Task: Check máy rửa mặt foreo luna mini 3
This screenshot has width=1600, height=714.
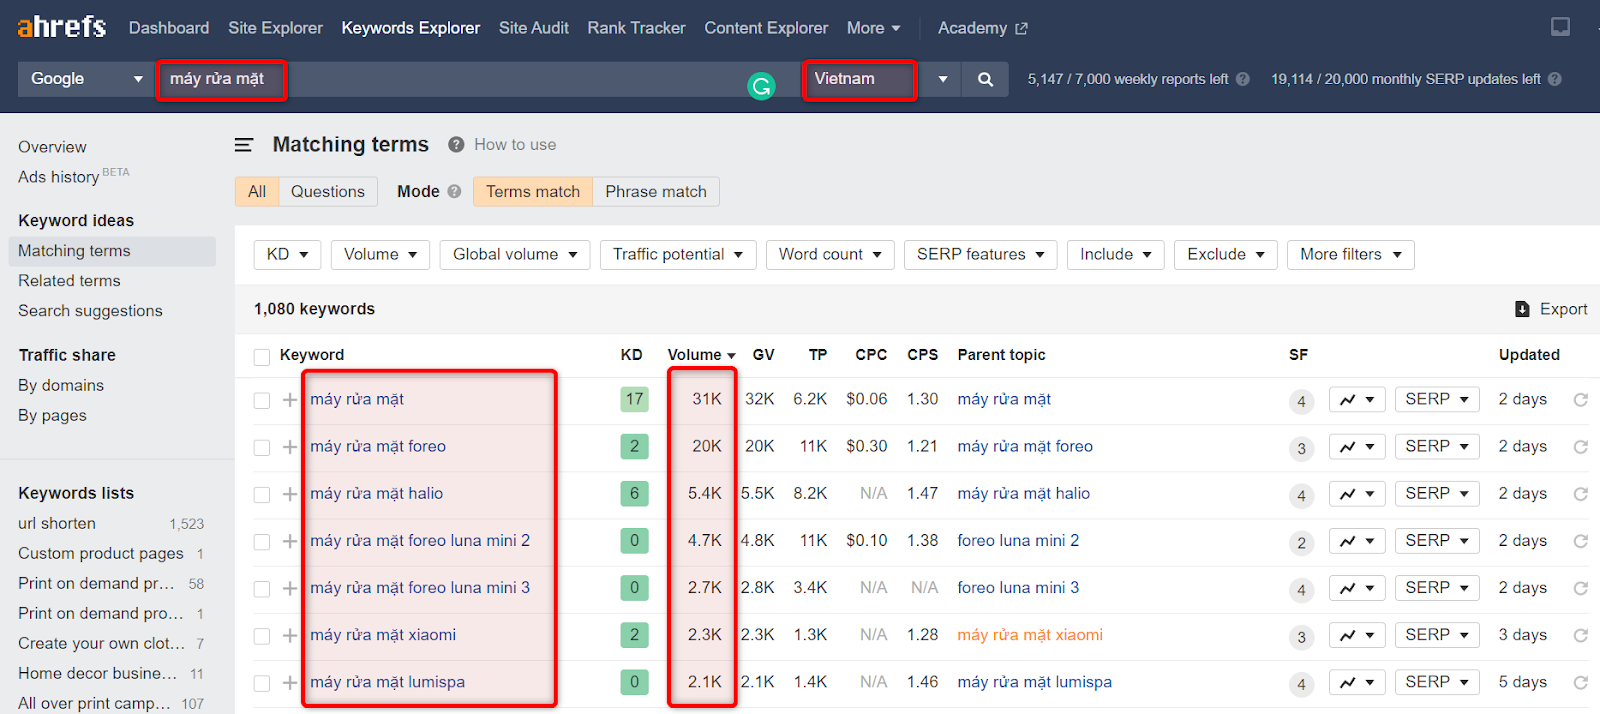Action: (x=262, y=588)
